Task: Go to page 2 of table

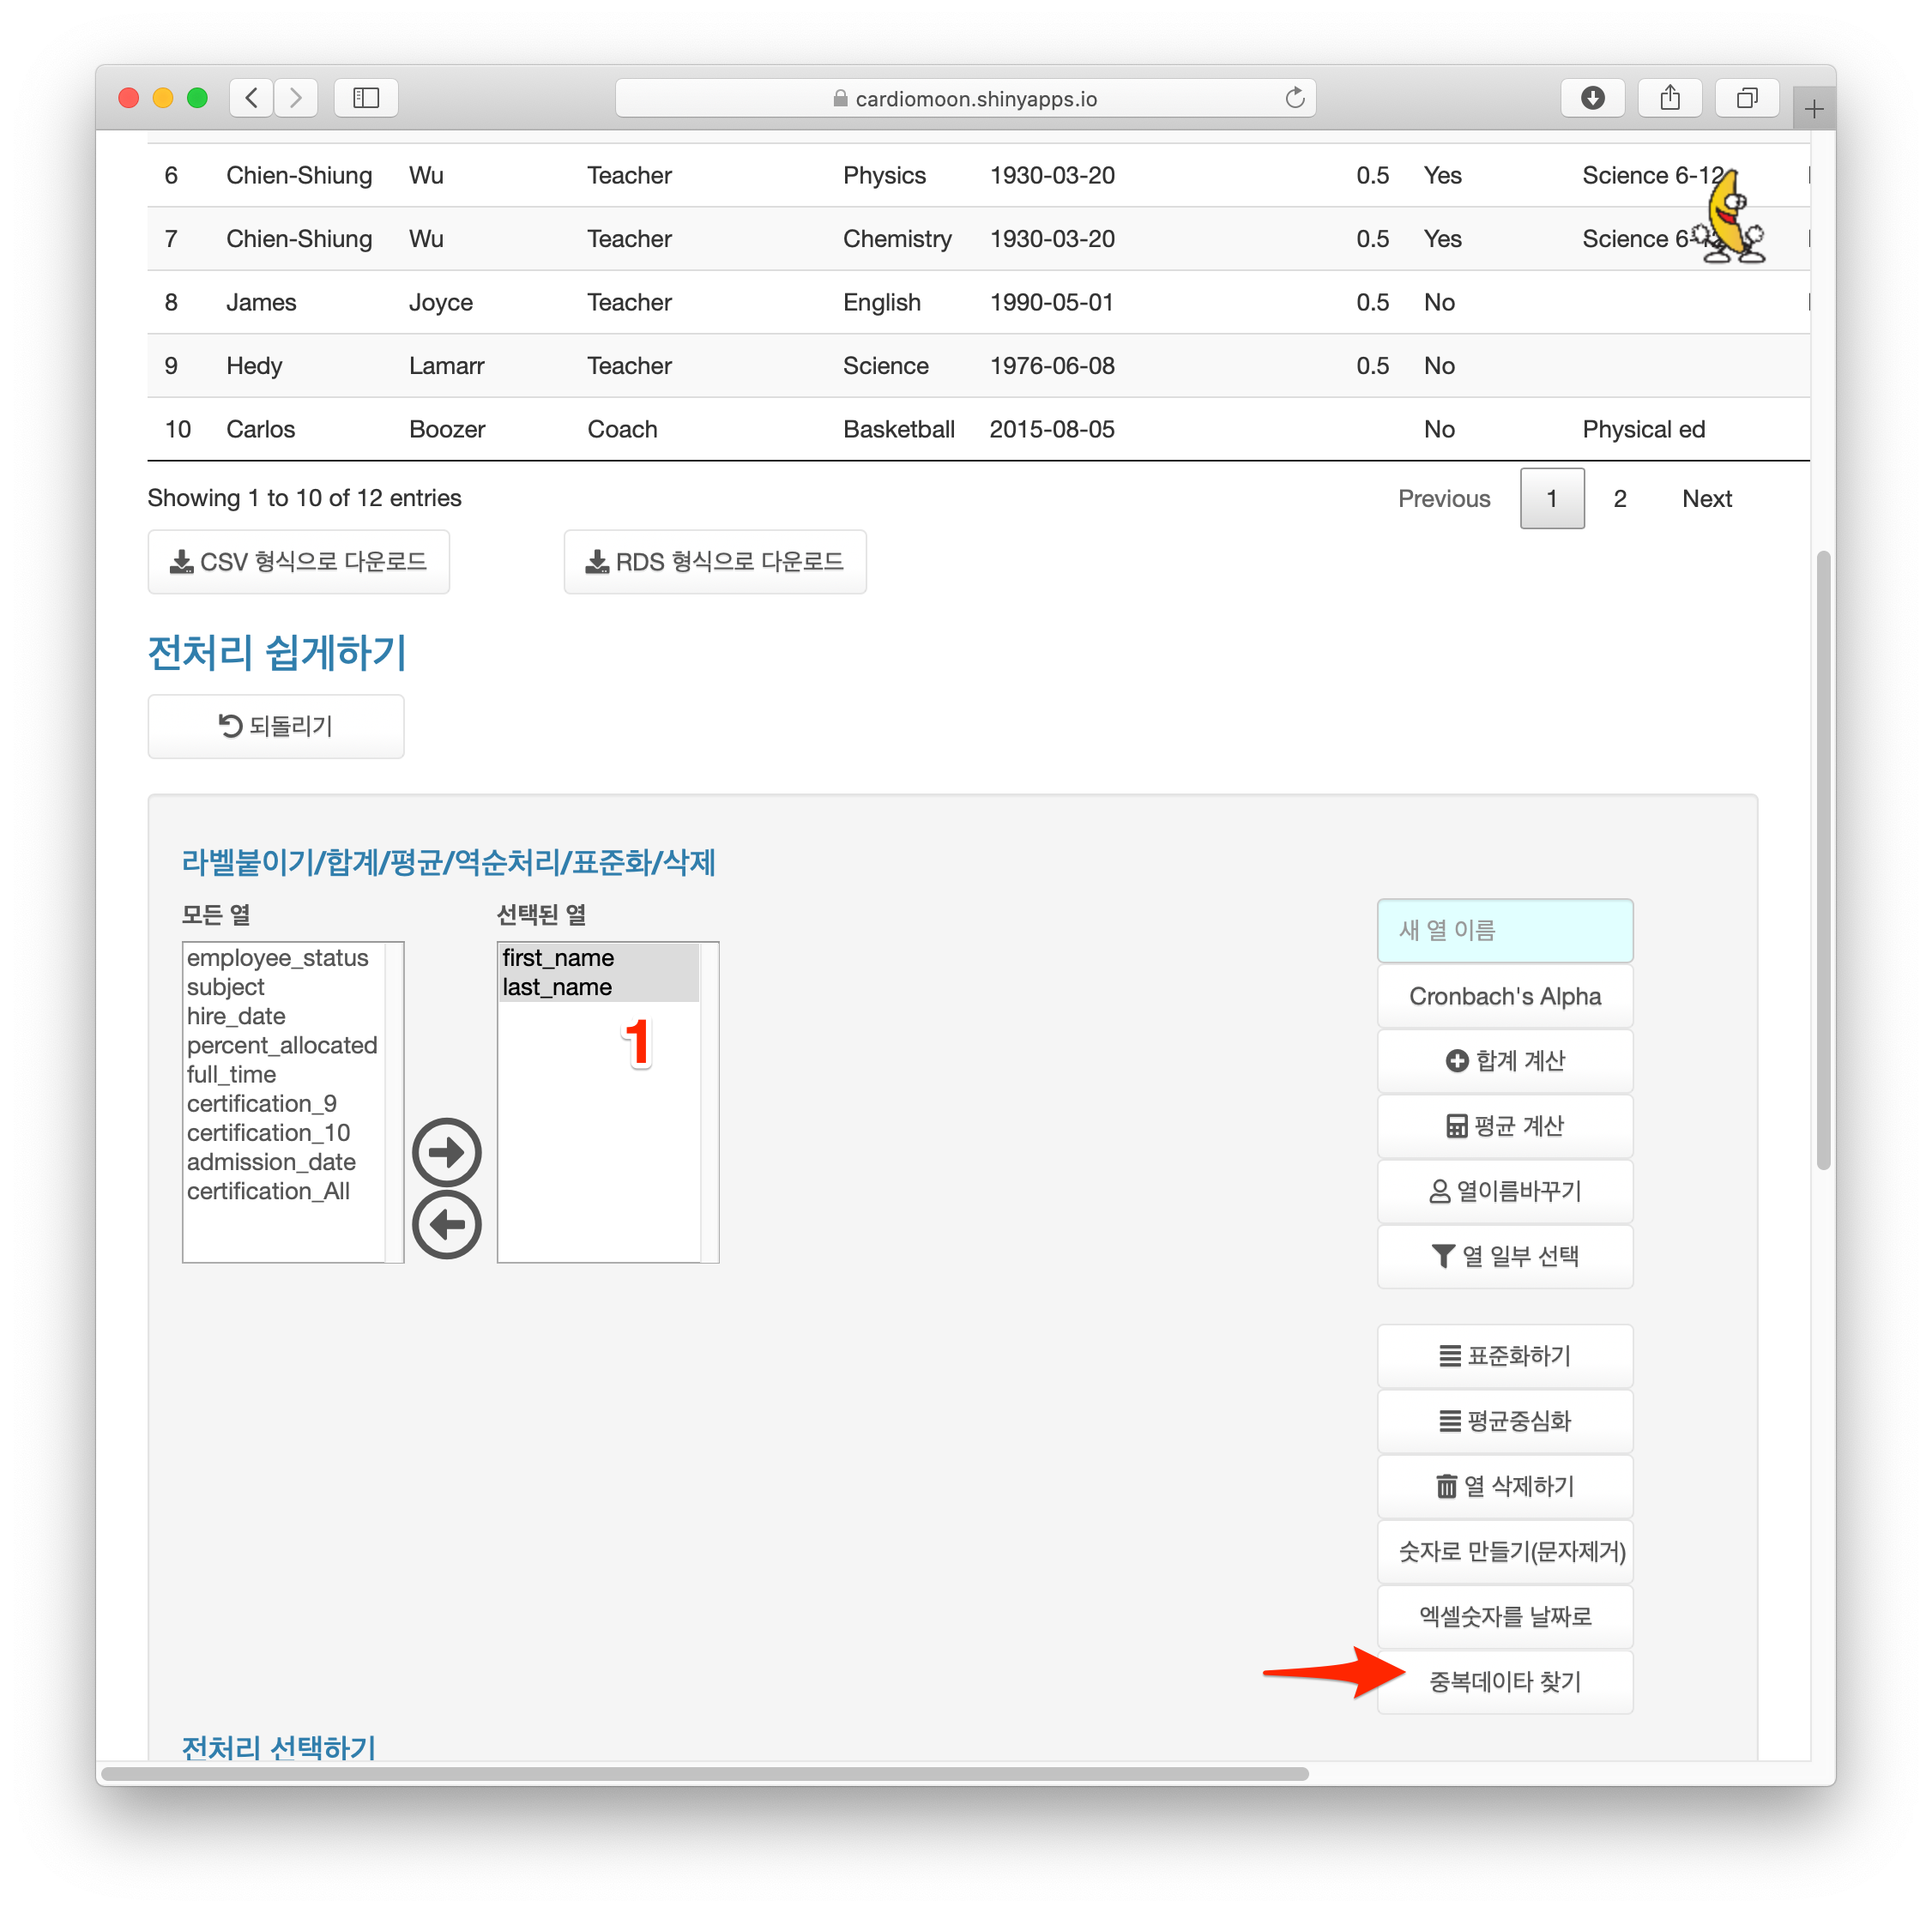Action: [x=1619, y=498]
